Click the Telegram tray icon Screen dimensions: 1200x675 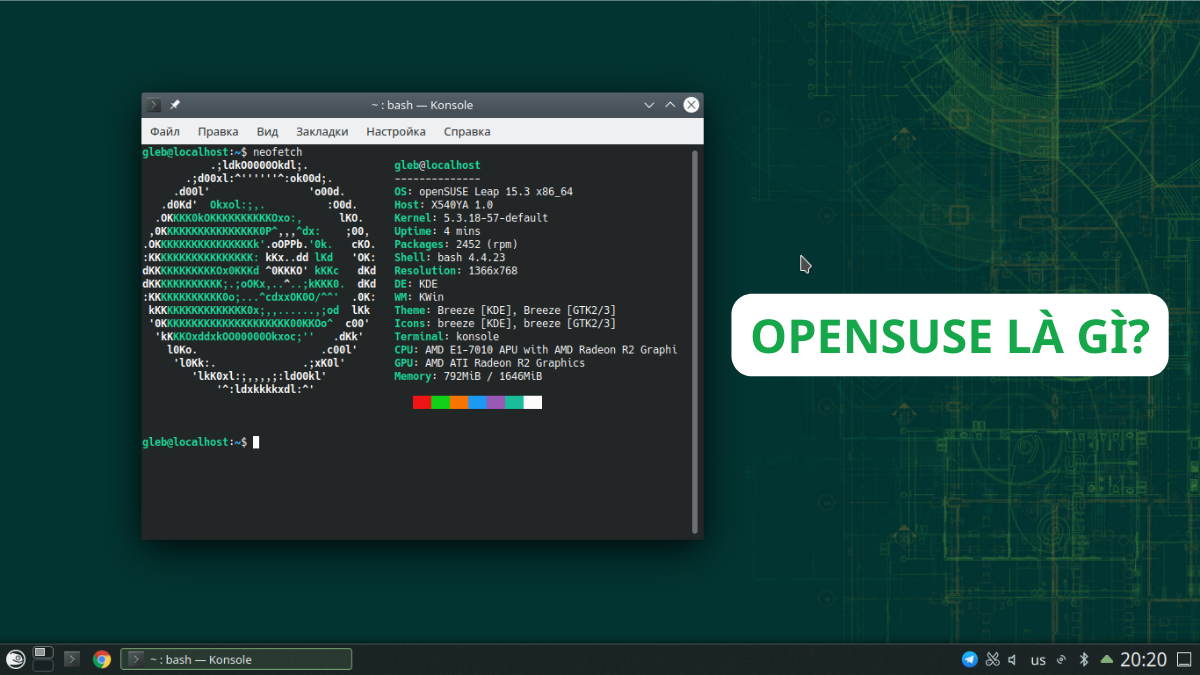[x=969, y=659]
